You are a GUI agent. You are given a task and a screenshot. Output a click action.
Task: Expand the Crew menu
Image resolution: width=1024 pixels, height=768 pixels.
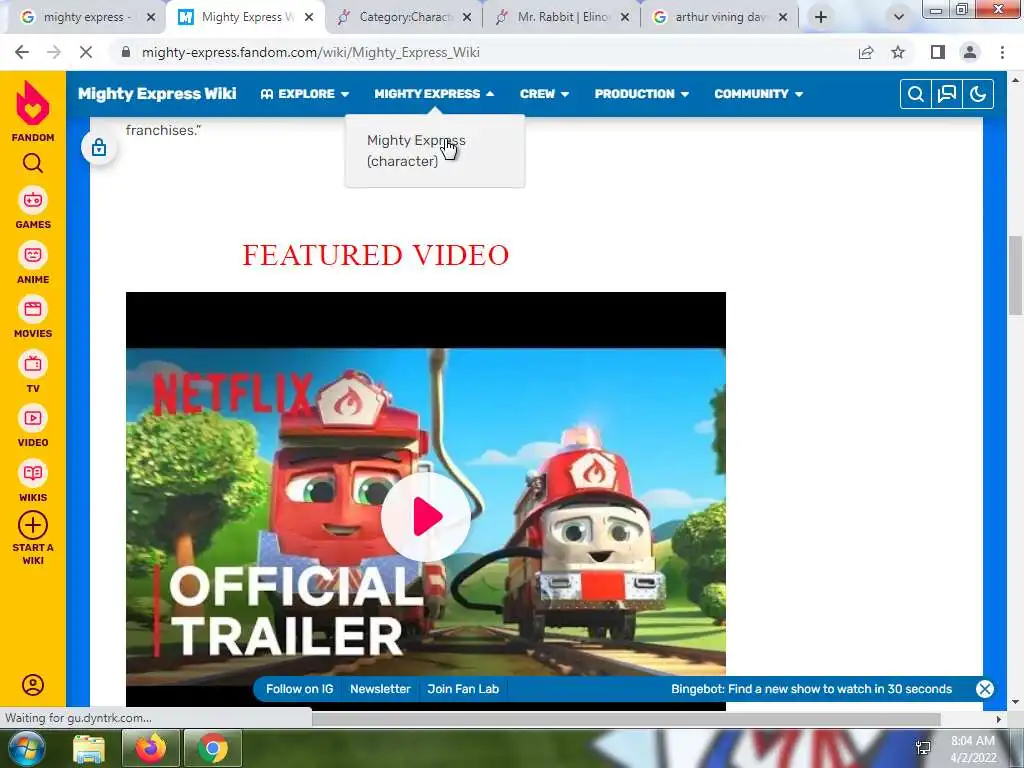coord(545,94)
